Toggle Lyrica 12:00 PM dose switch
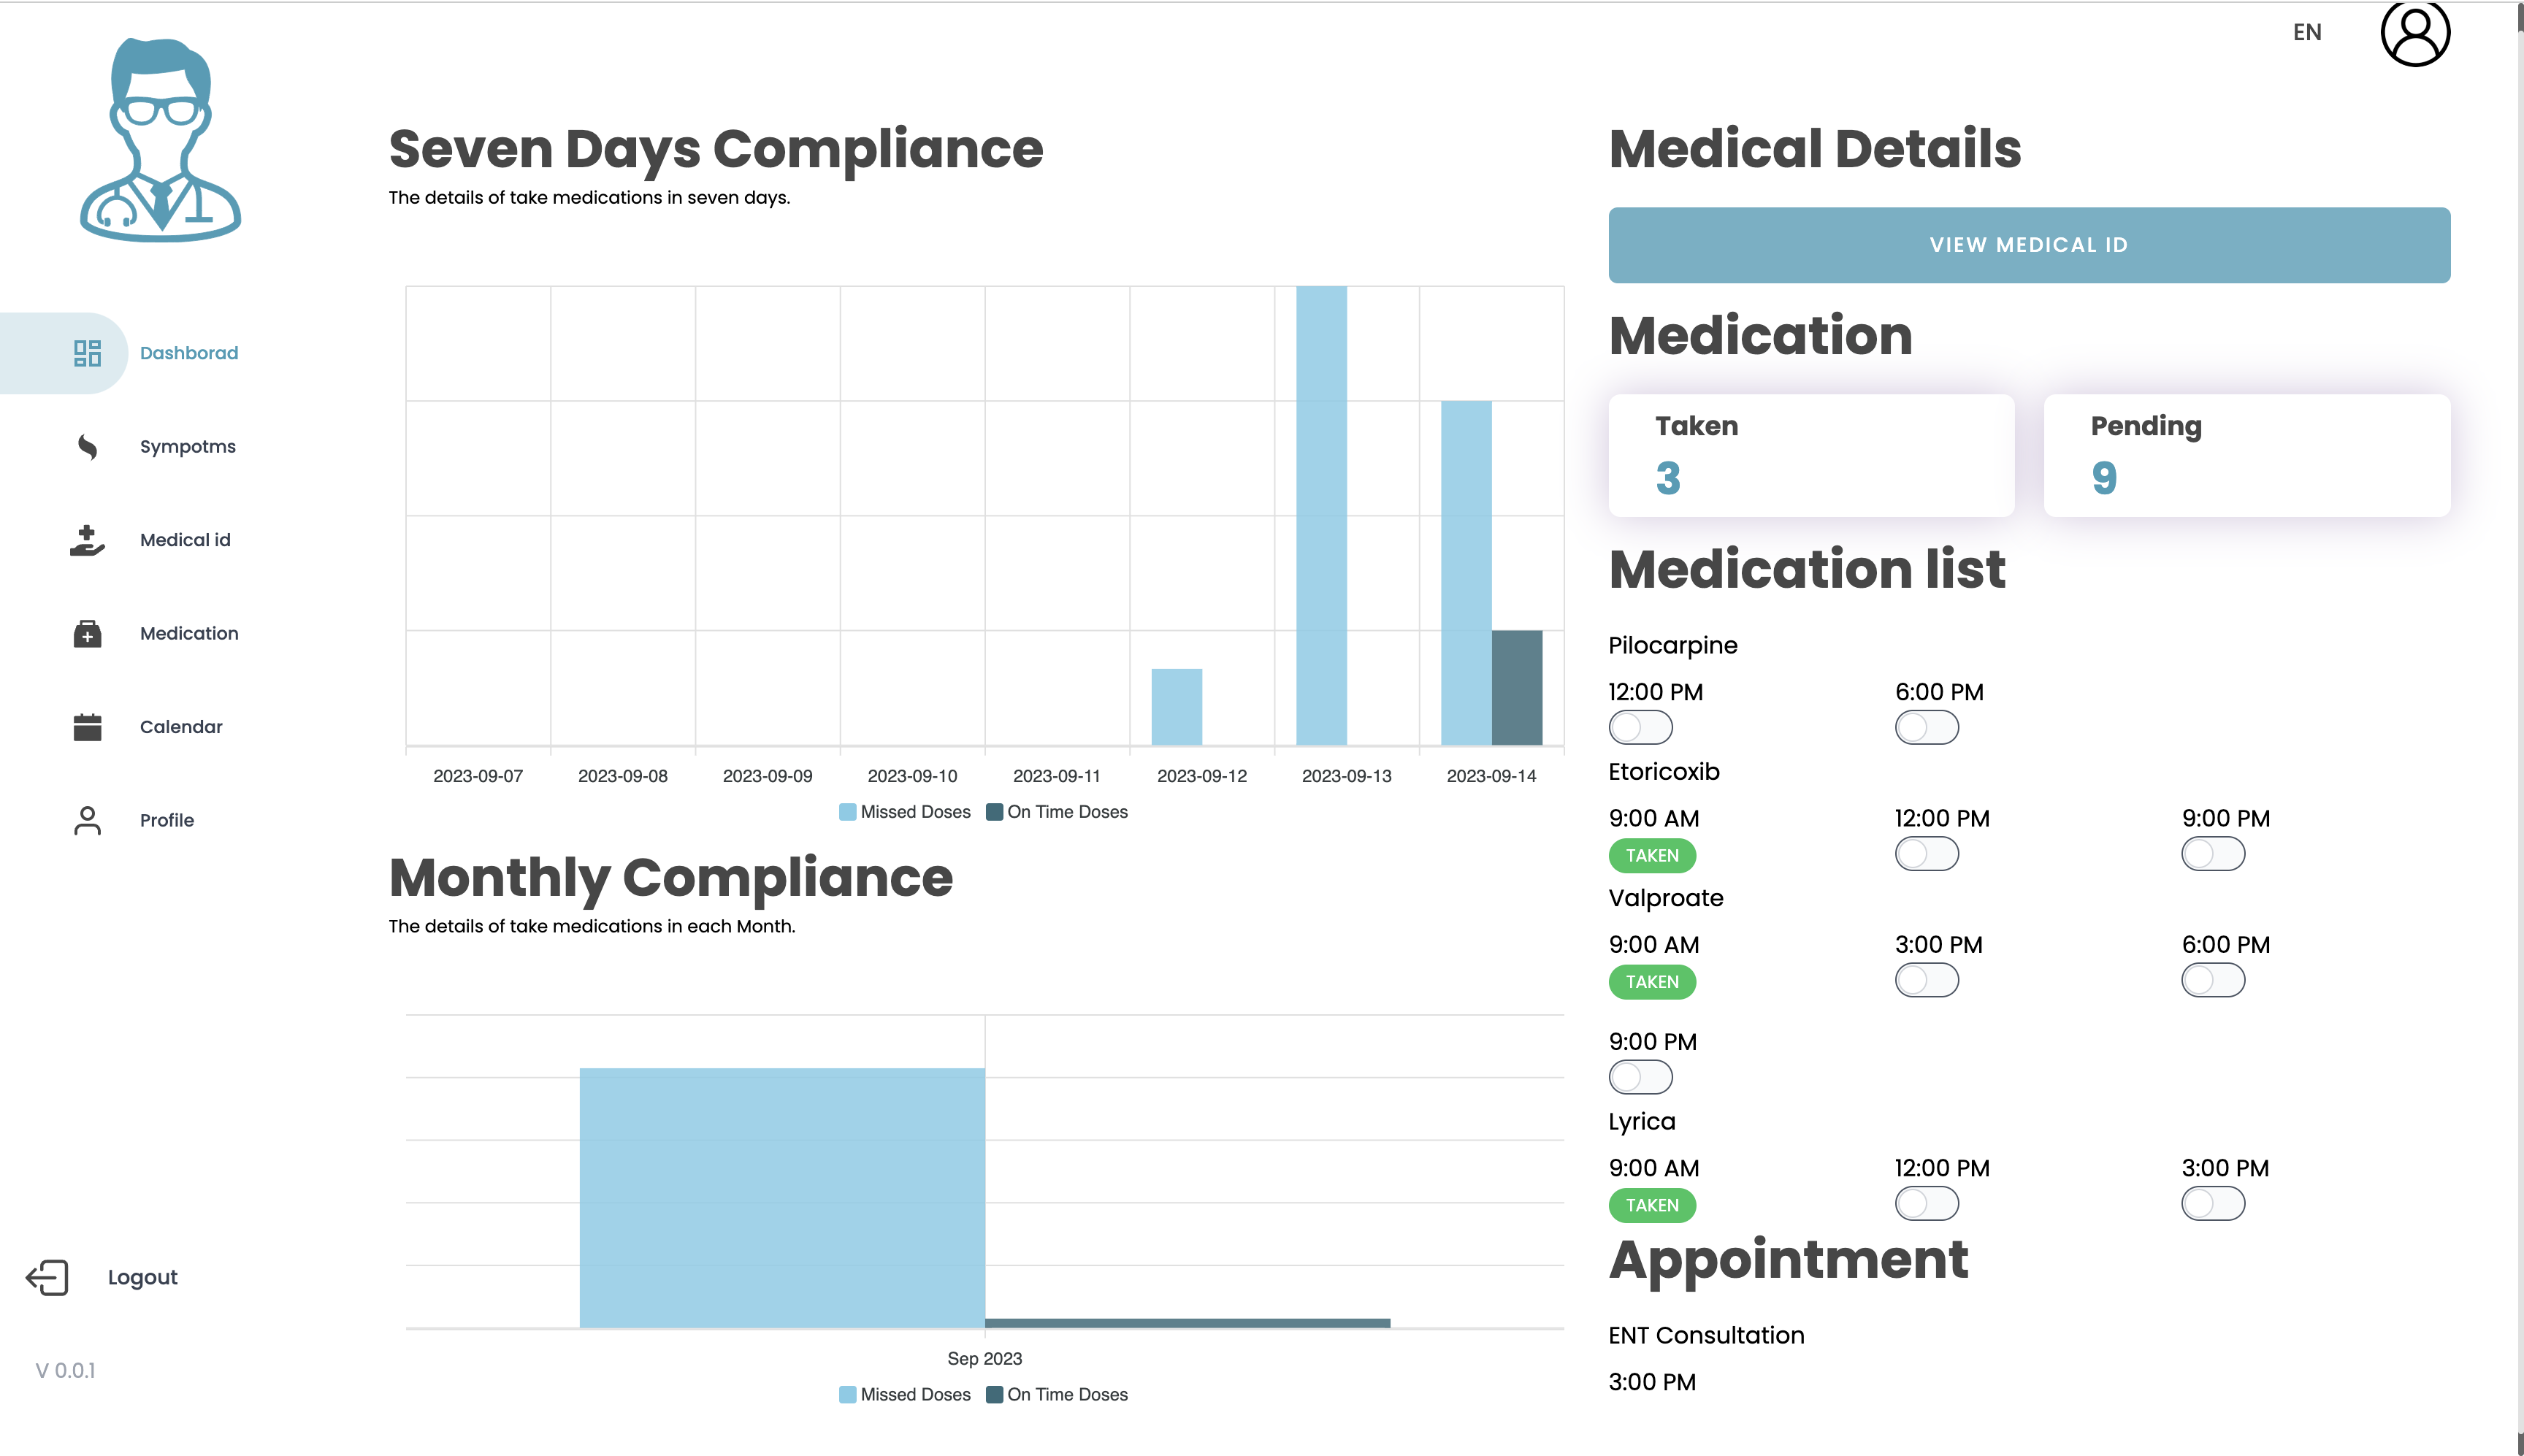This screenshot has height=1456, width=2524. pos(1925,1204)
